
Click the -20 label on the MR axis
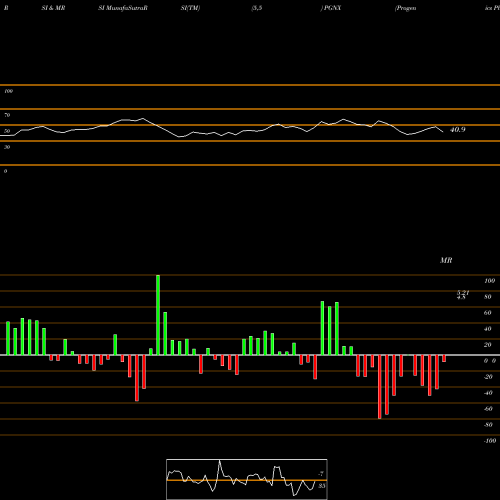pos(488,377)
